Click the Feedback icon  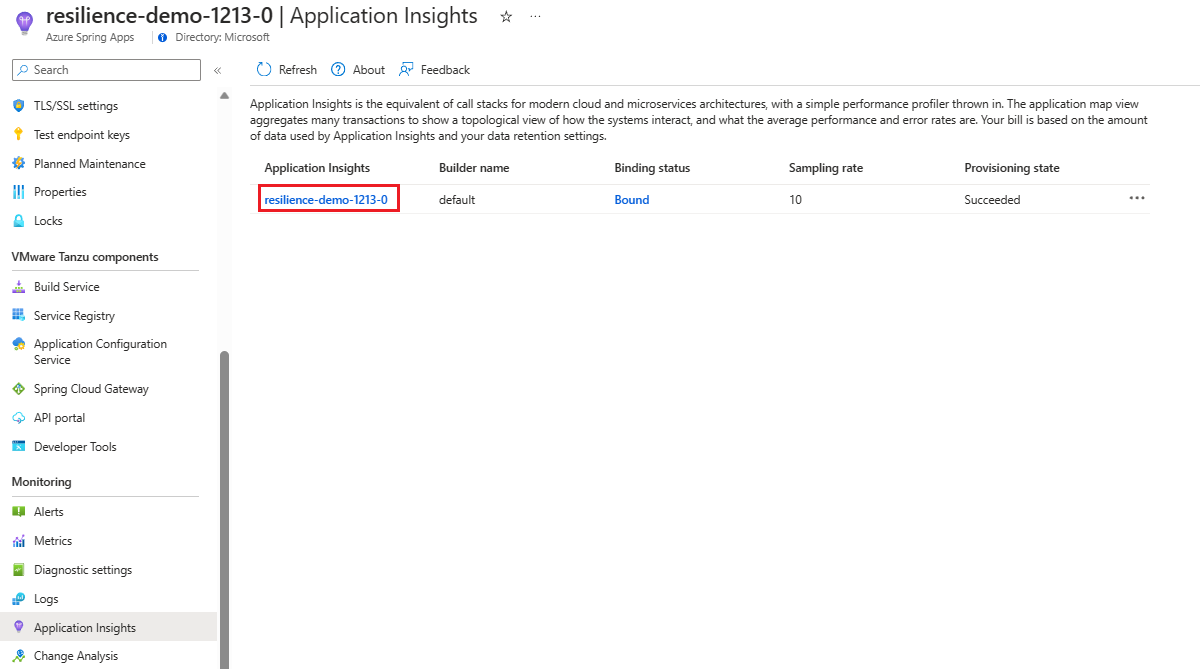(x=406, y=70)
